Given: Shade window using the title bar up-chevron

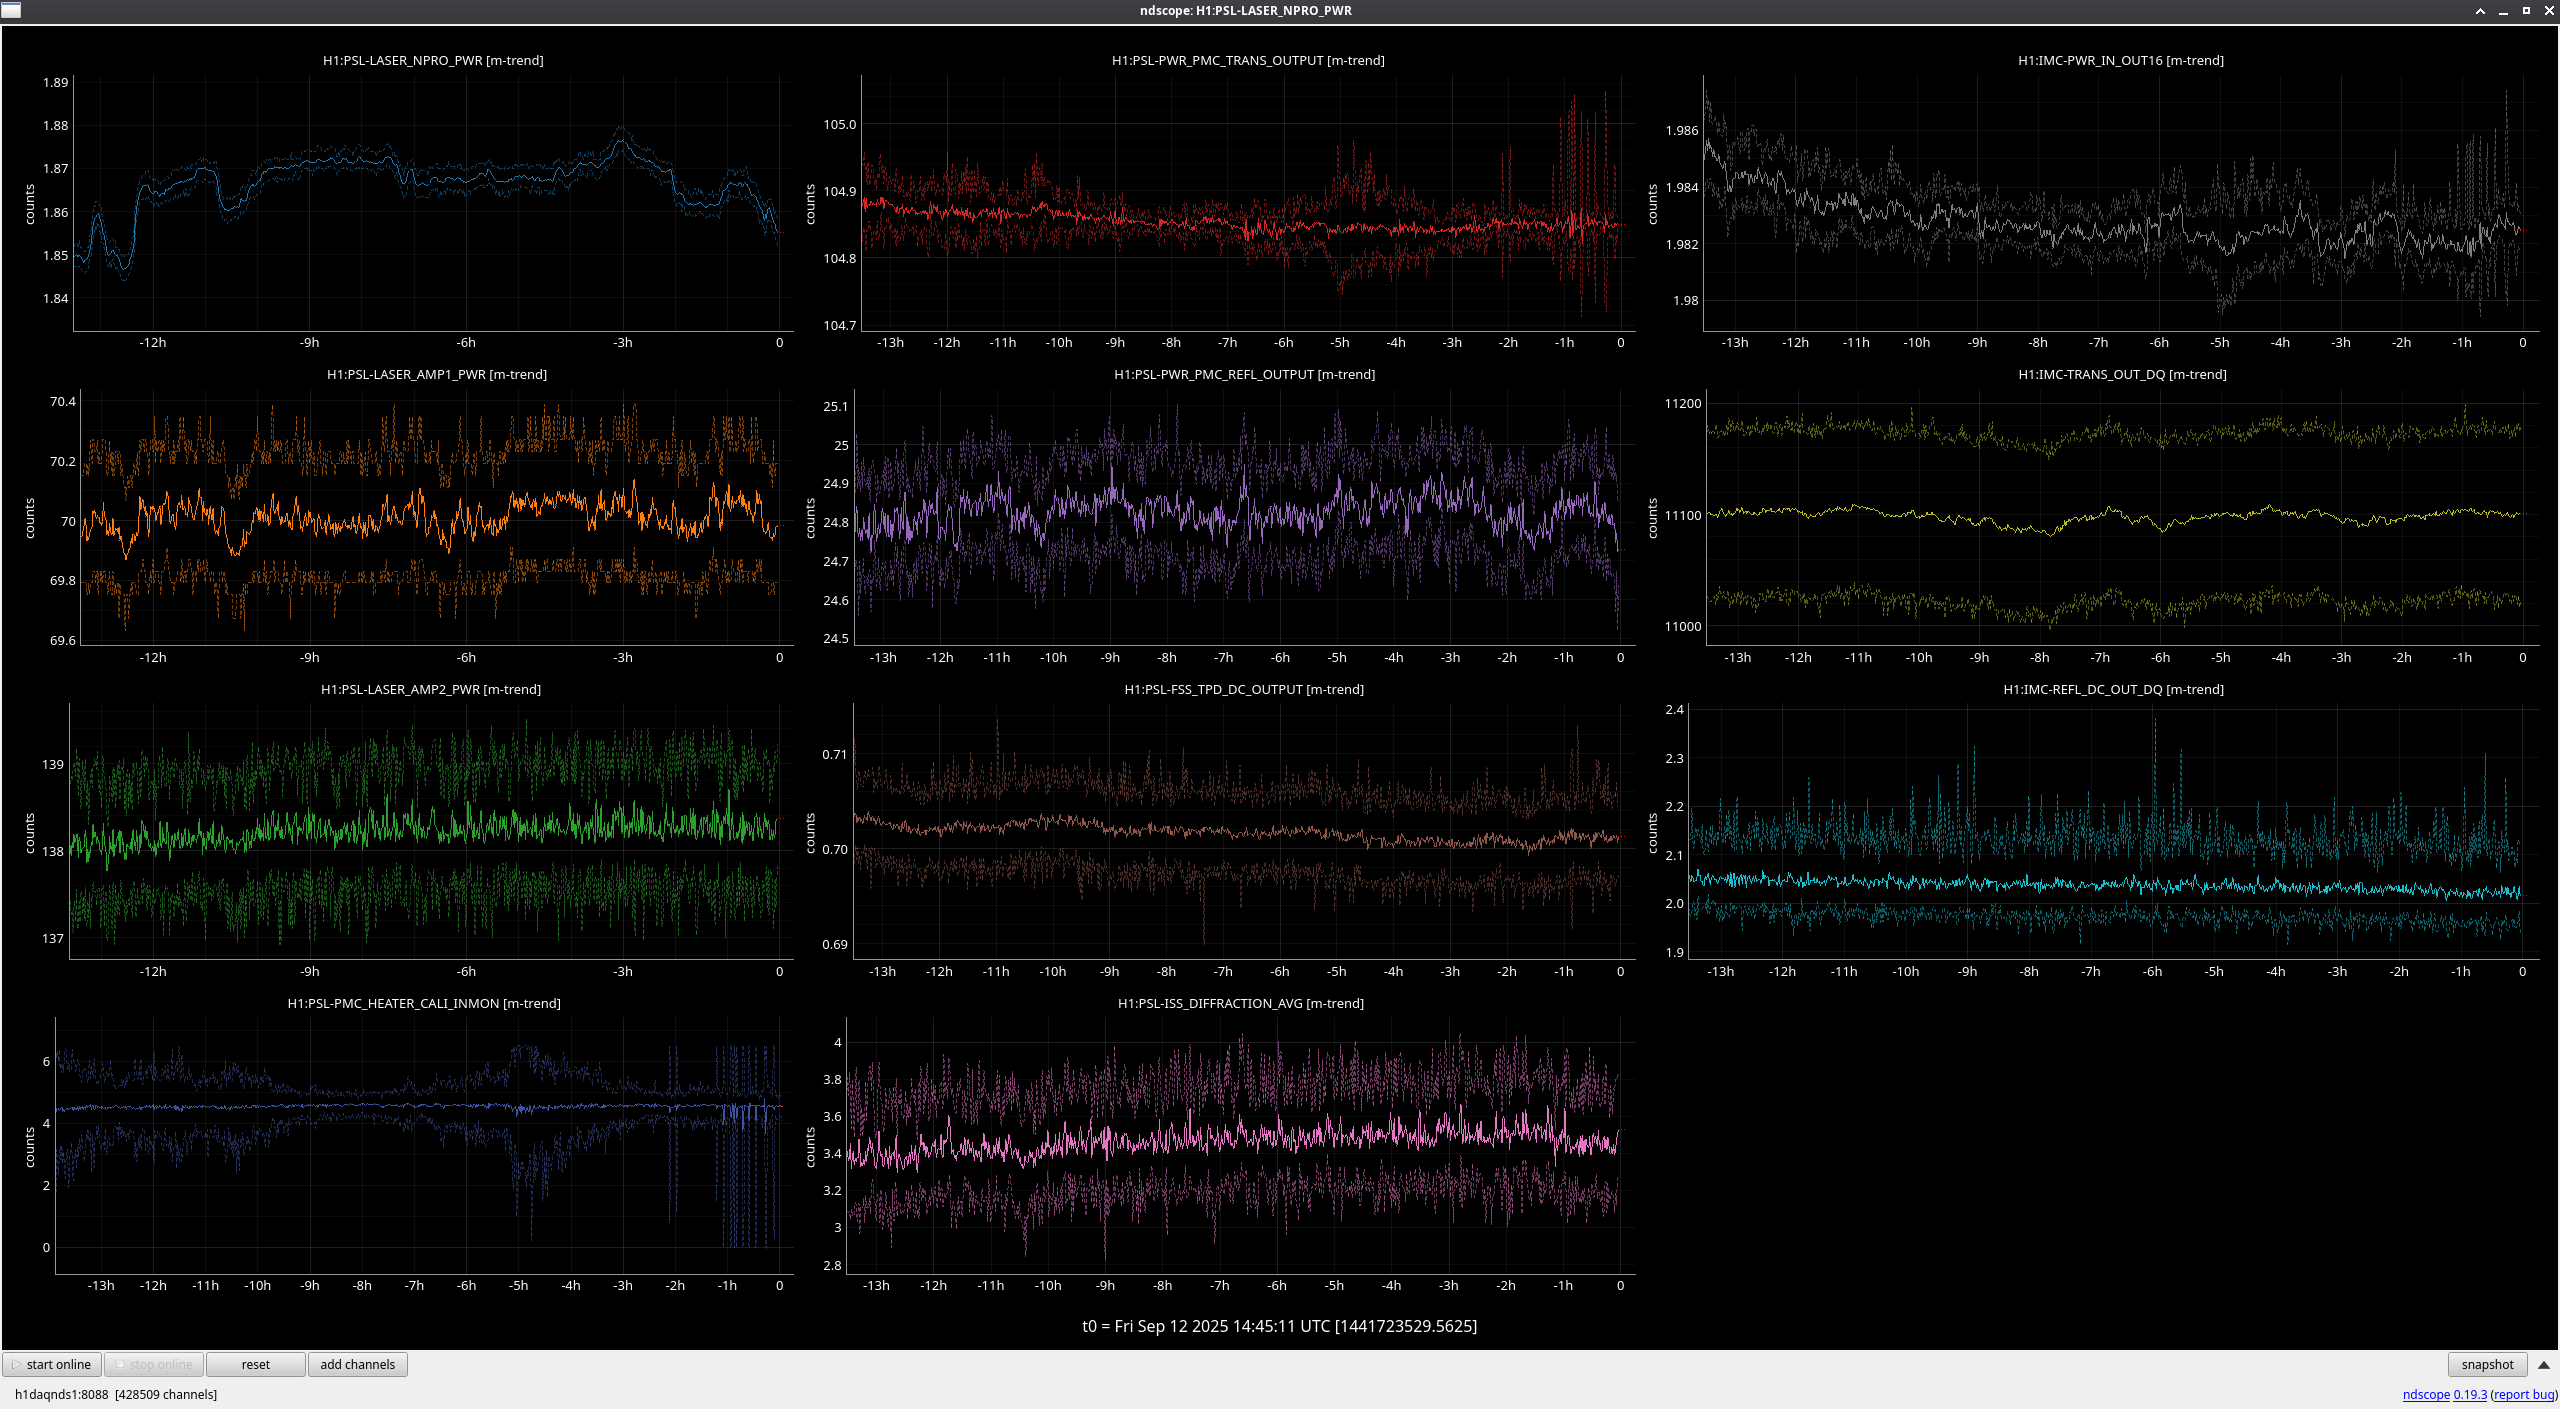Looking at the screenshot, I should (2480, 11).
